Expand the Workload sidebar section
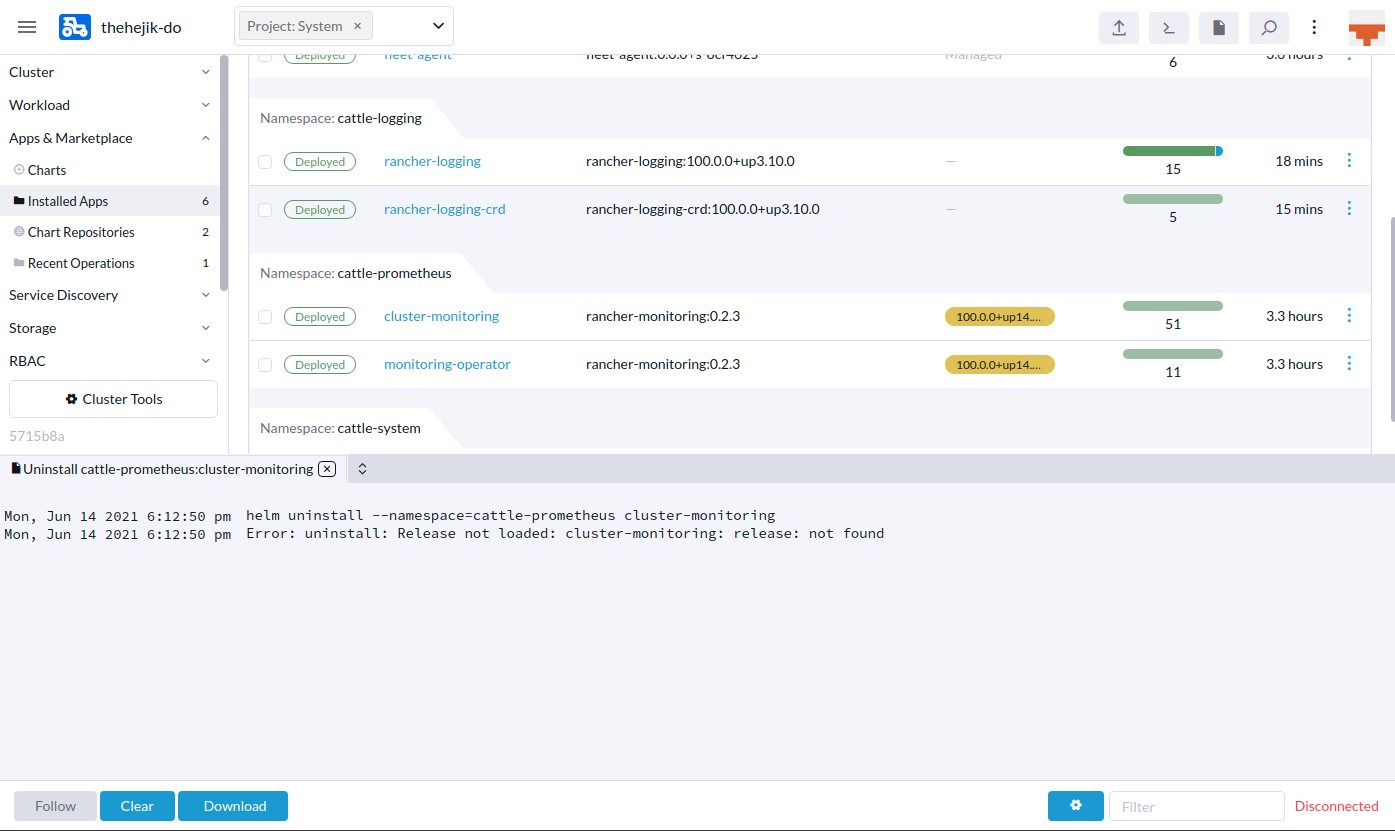1395x831 pixels. [x=110, y=105]
